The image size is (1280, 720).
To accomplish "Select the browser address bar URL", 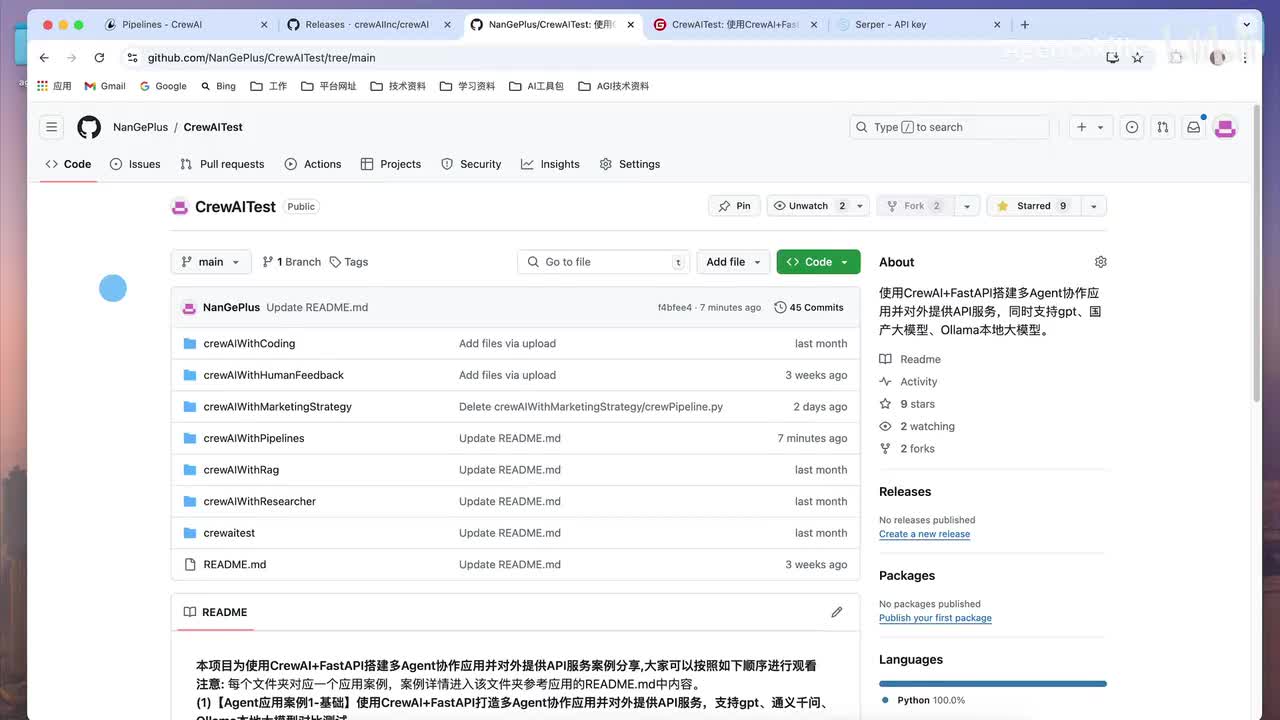I will click(x=262, y=58).
